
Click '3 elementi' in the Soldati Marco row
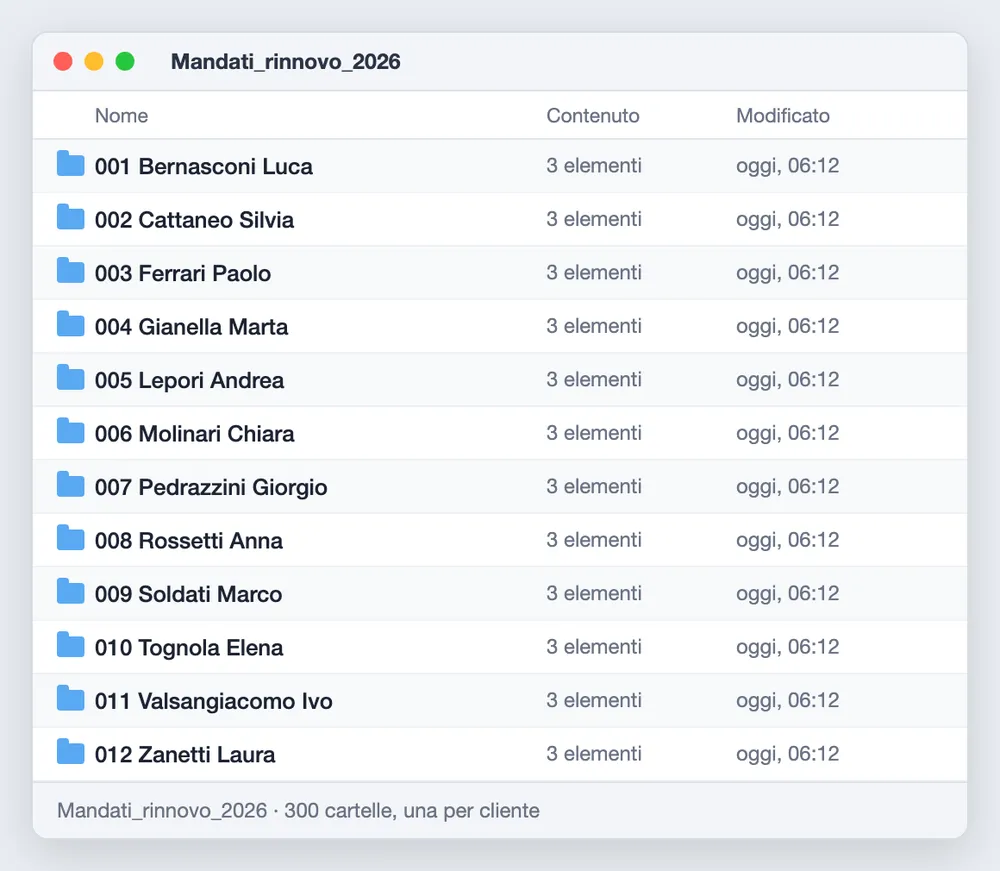pos(594,594)
